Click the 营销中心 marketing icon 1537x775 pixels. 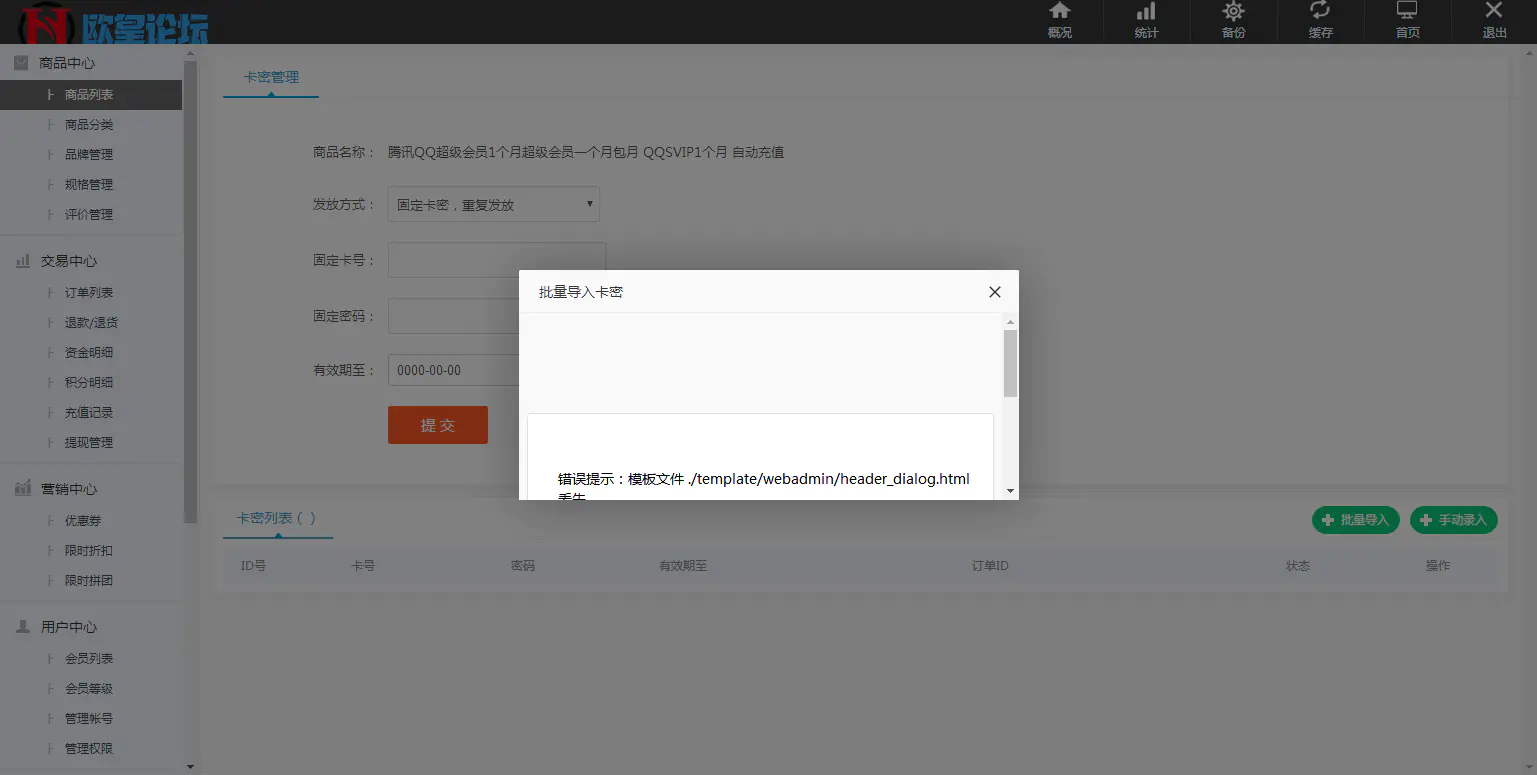click(22, 488)
